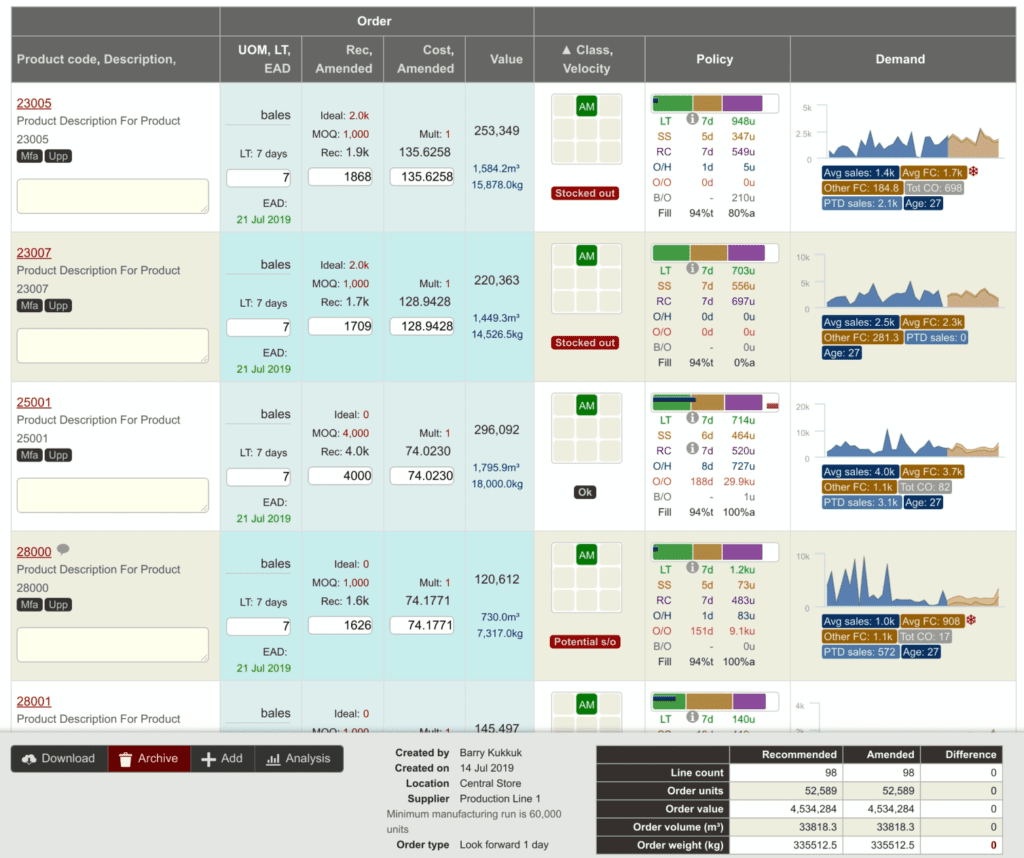Click the Download cloud icon
This screenshot has height=858, width=1024.
tap(28, 758)
